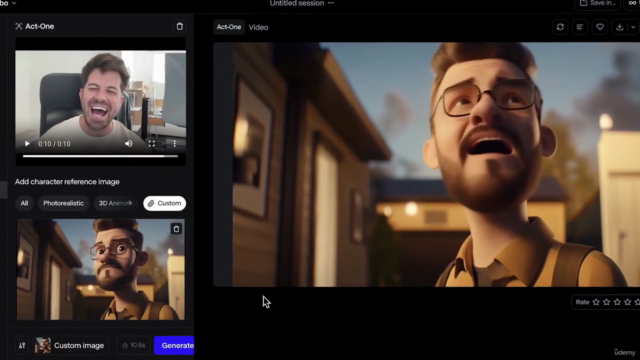Open the video player's more options menu
The height and width of the screenshot is (360, 640).
pos(175,144)
